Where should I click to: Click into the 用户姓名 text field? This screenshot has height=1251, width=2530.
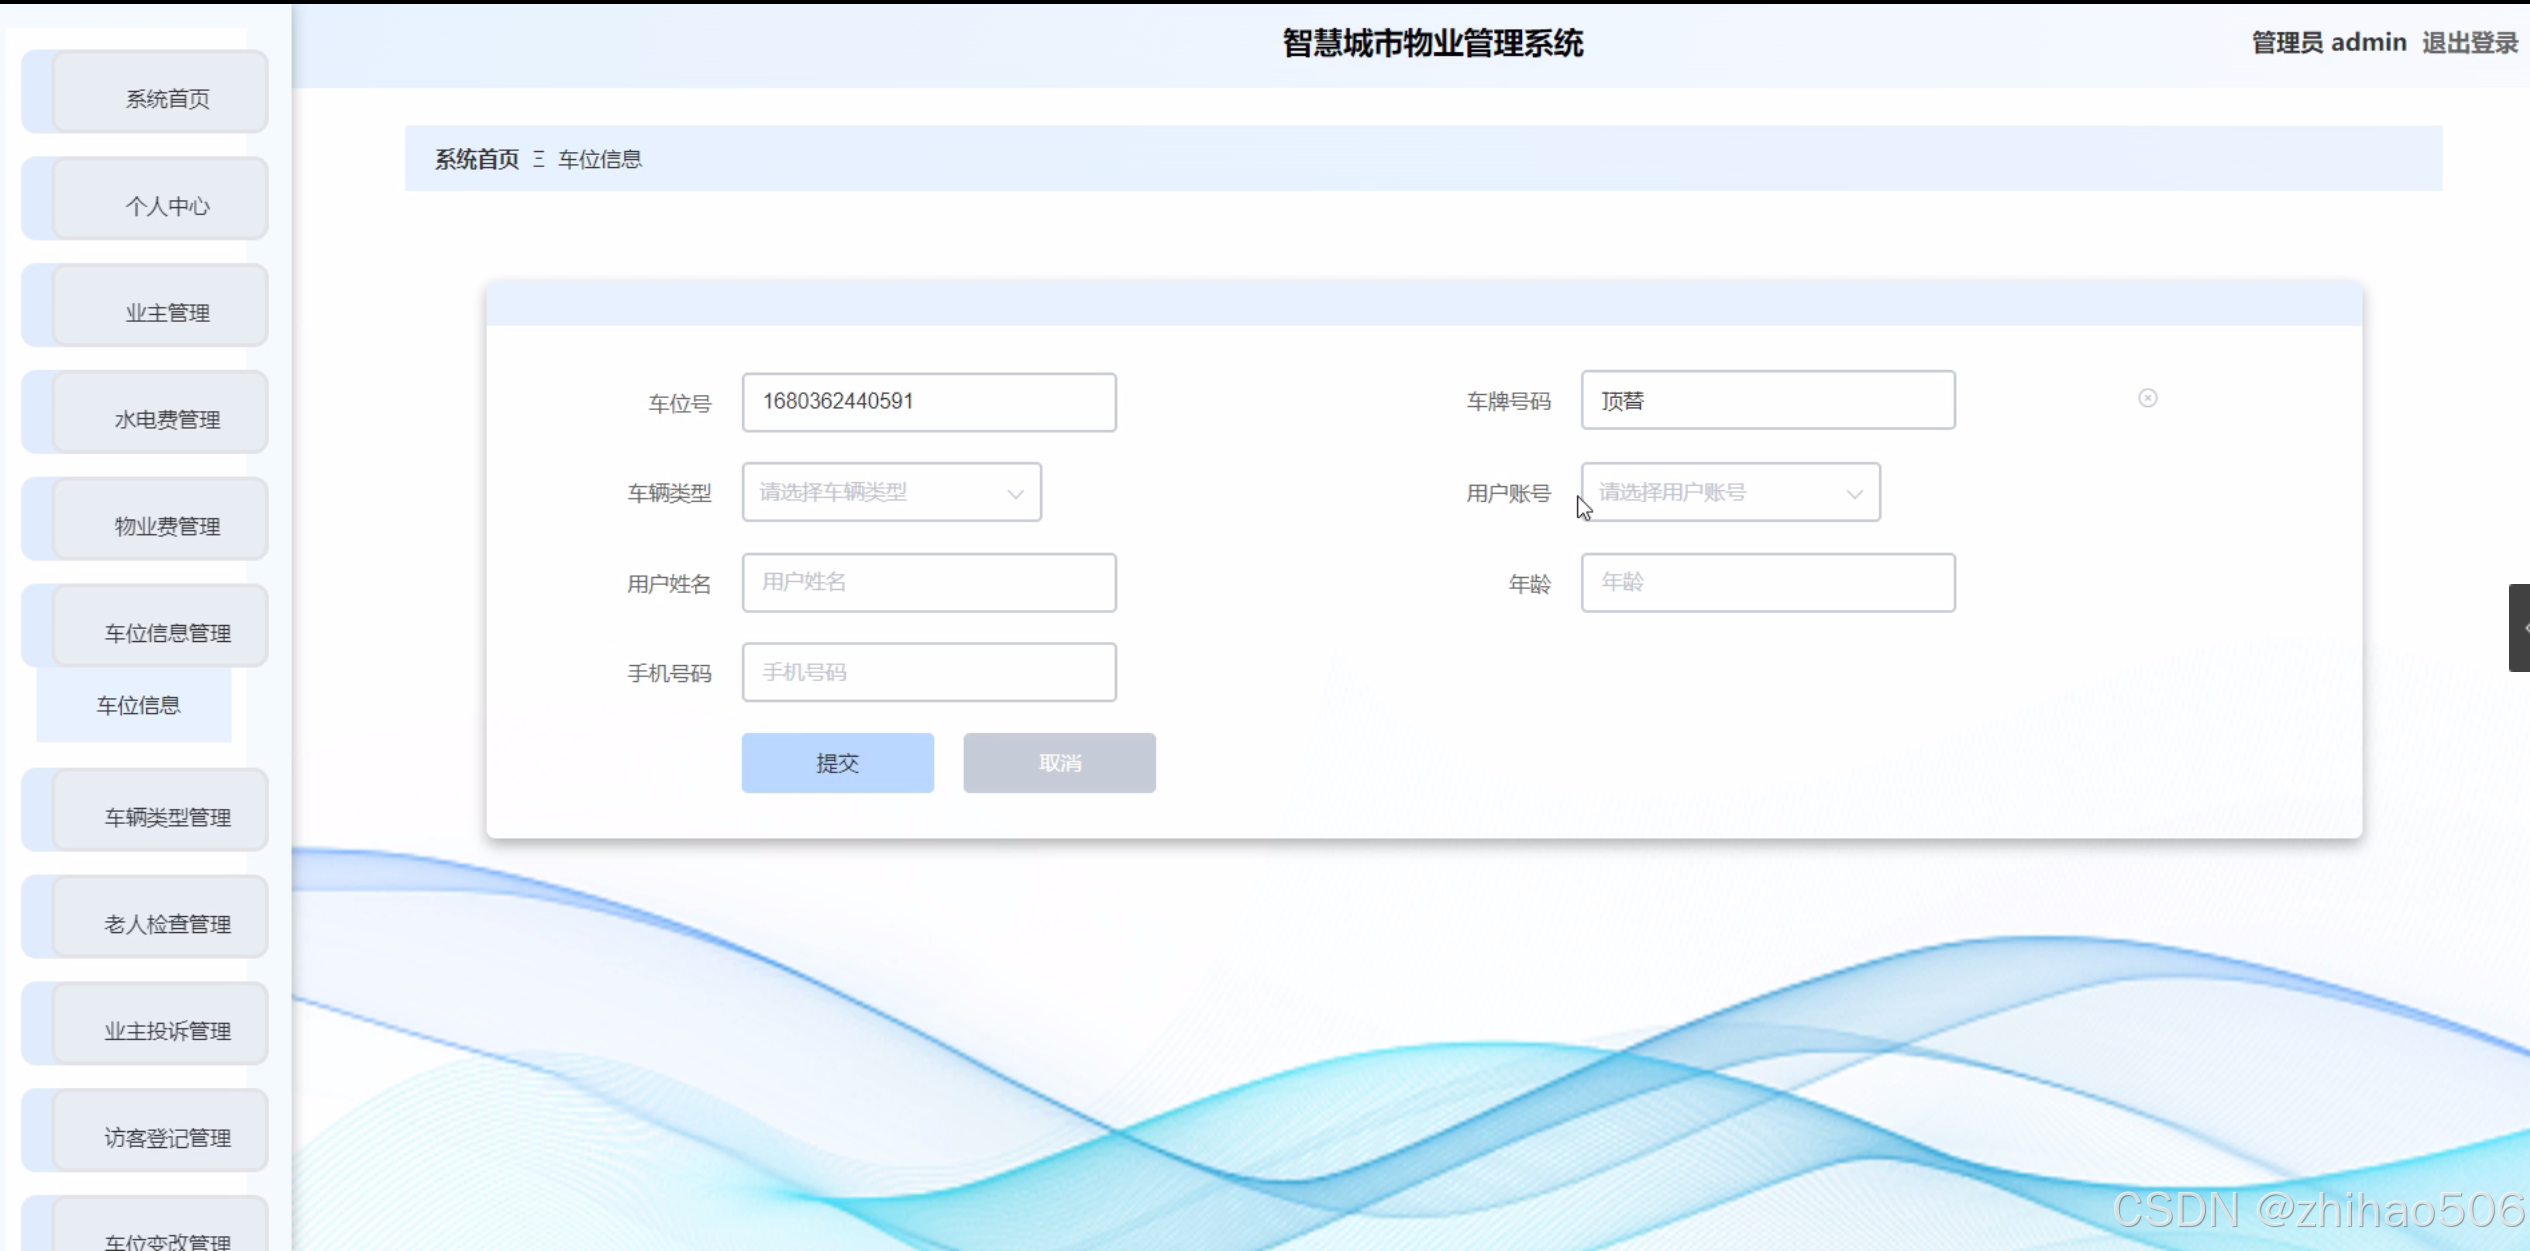928,582
